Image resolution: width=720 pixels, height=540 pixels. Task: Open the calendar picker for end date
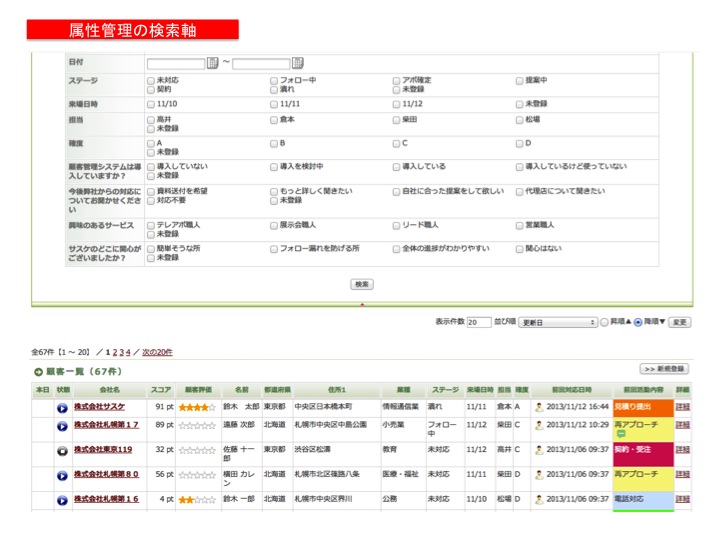(x=298, y=63)
